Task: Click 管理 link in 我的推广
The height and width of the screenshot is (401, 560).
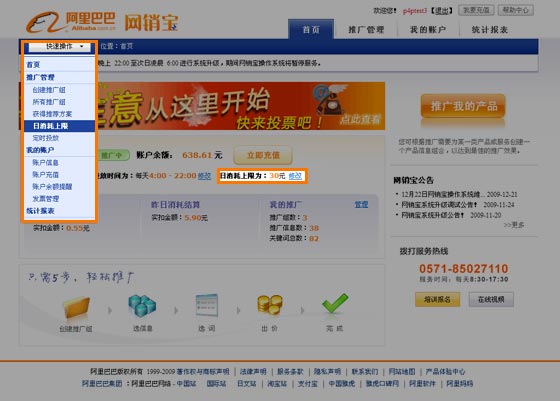Action: (x=361, y=205)
